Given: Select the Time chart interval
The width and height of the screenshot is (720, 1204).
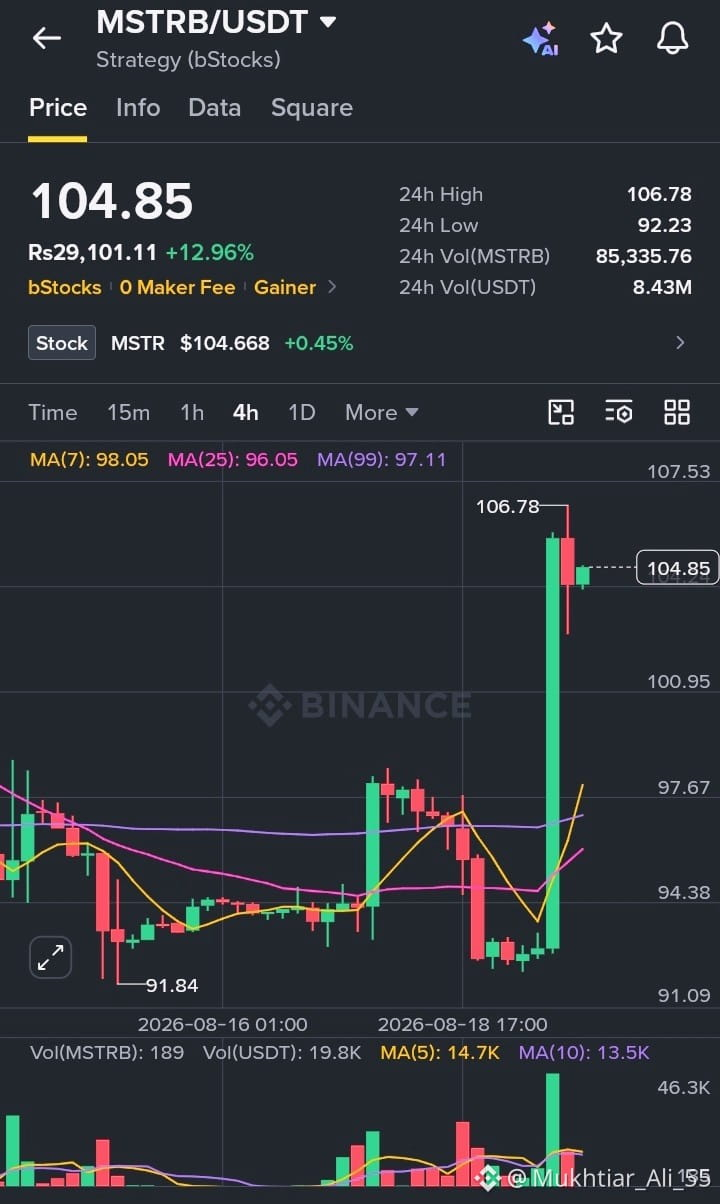Looking at the screenshot, I should (x=53, y=413).
